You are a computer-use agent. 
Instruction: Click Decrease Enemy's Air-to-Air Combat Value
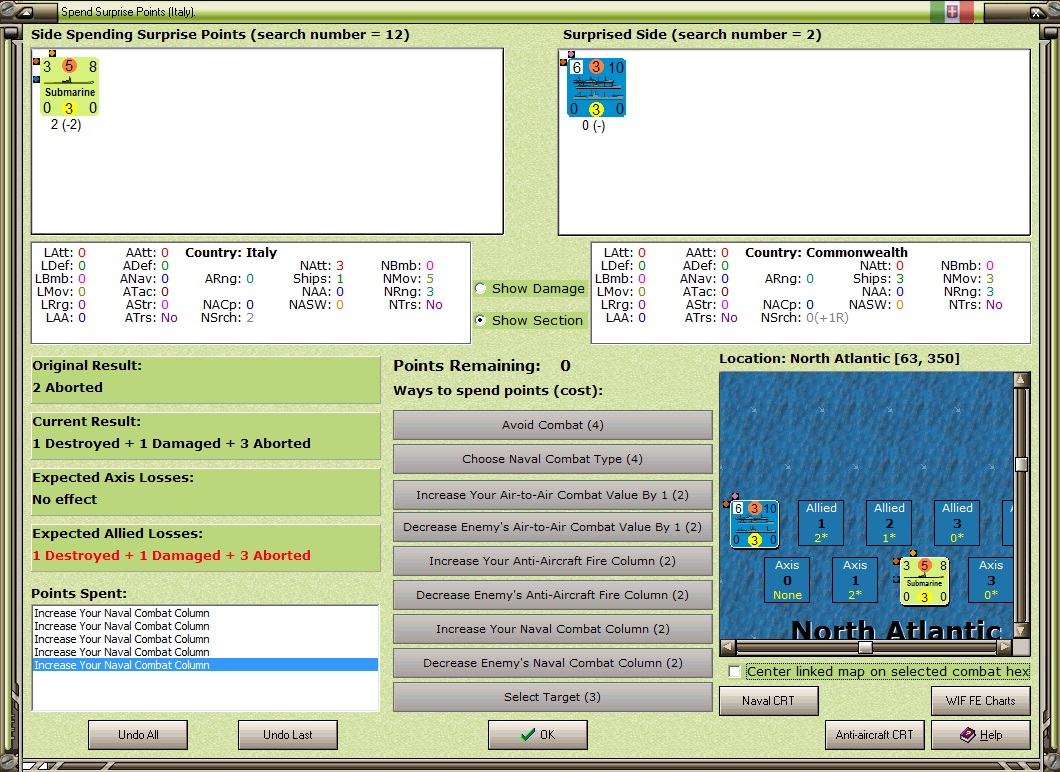[552, 527]
